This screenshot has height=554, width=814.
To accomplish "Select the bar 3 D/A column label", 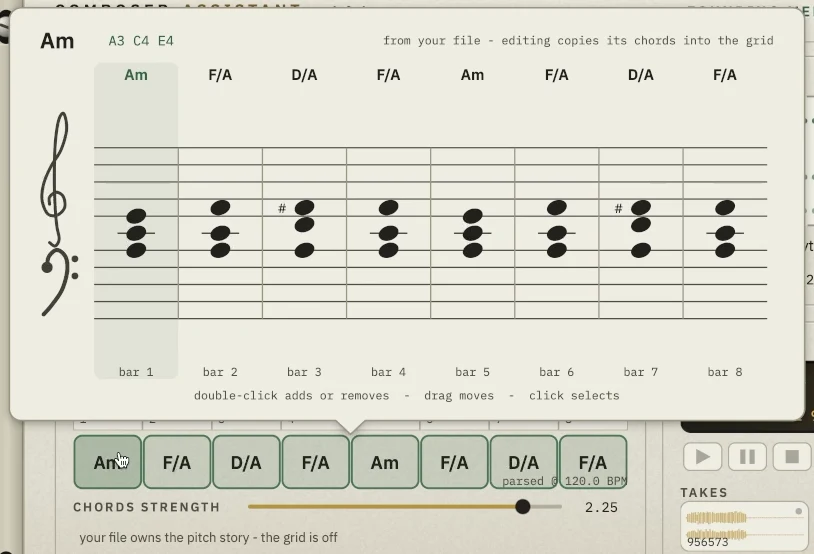I will (304, 75).
